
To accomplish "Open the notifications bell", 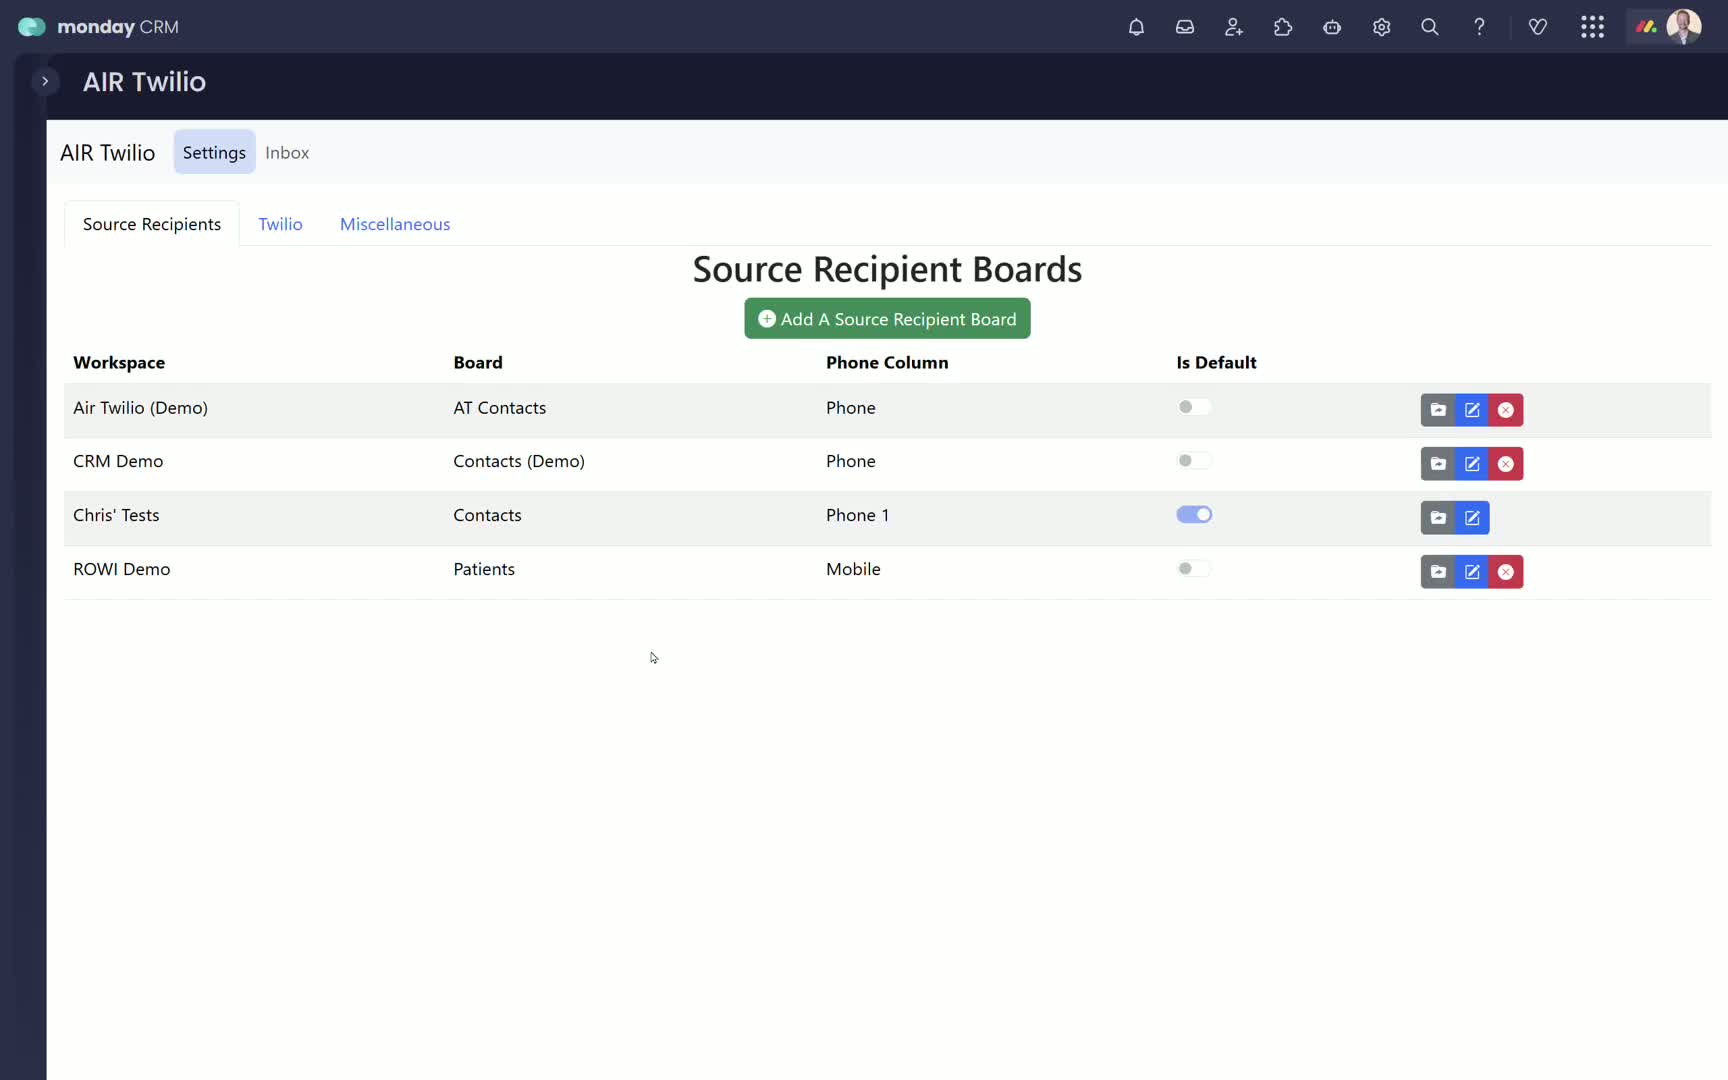I will (1136, 27).
